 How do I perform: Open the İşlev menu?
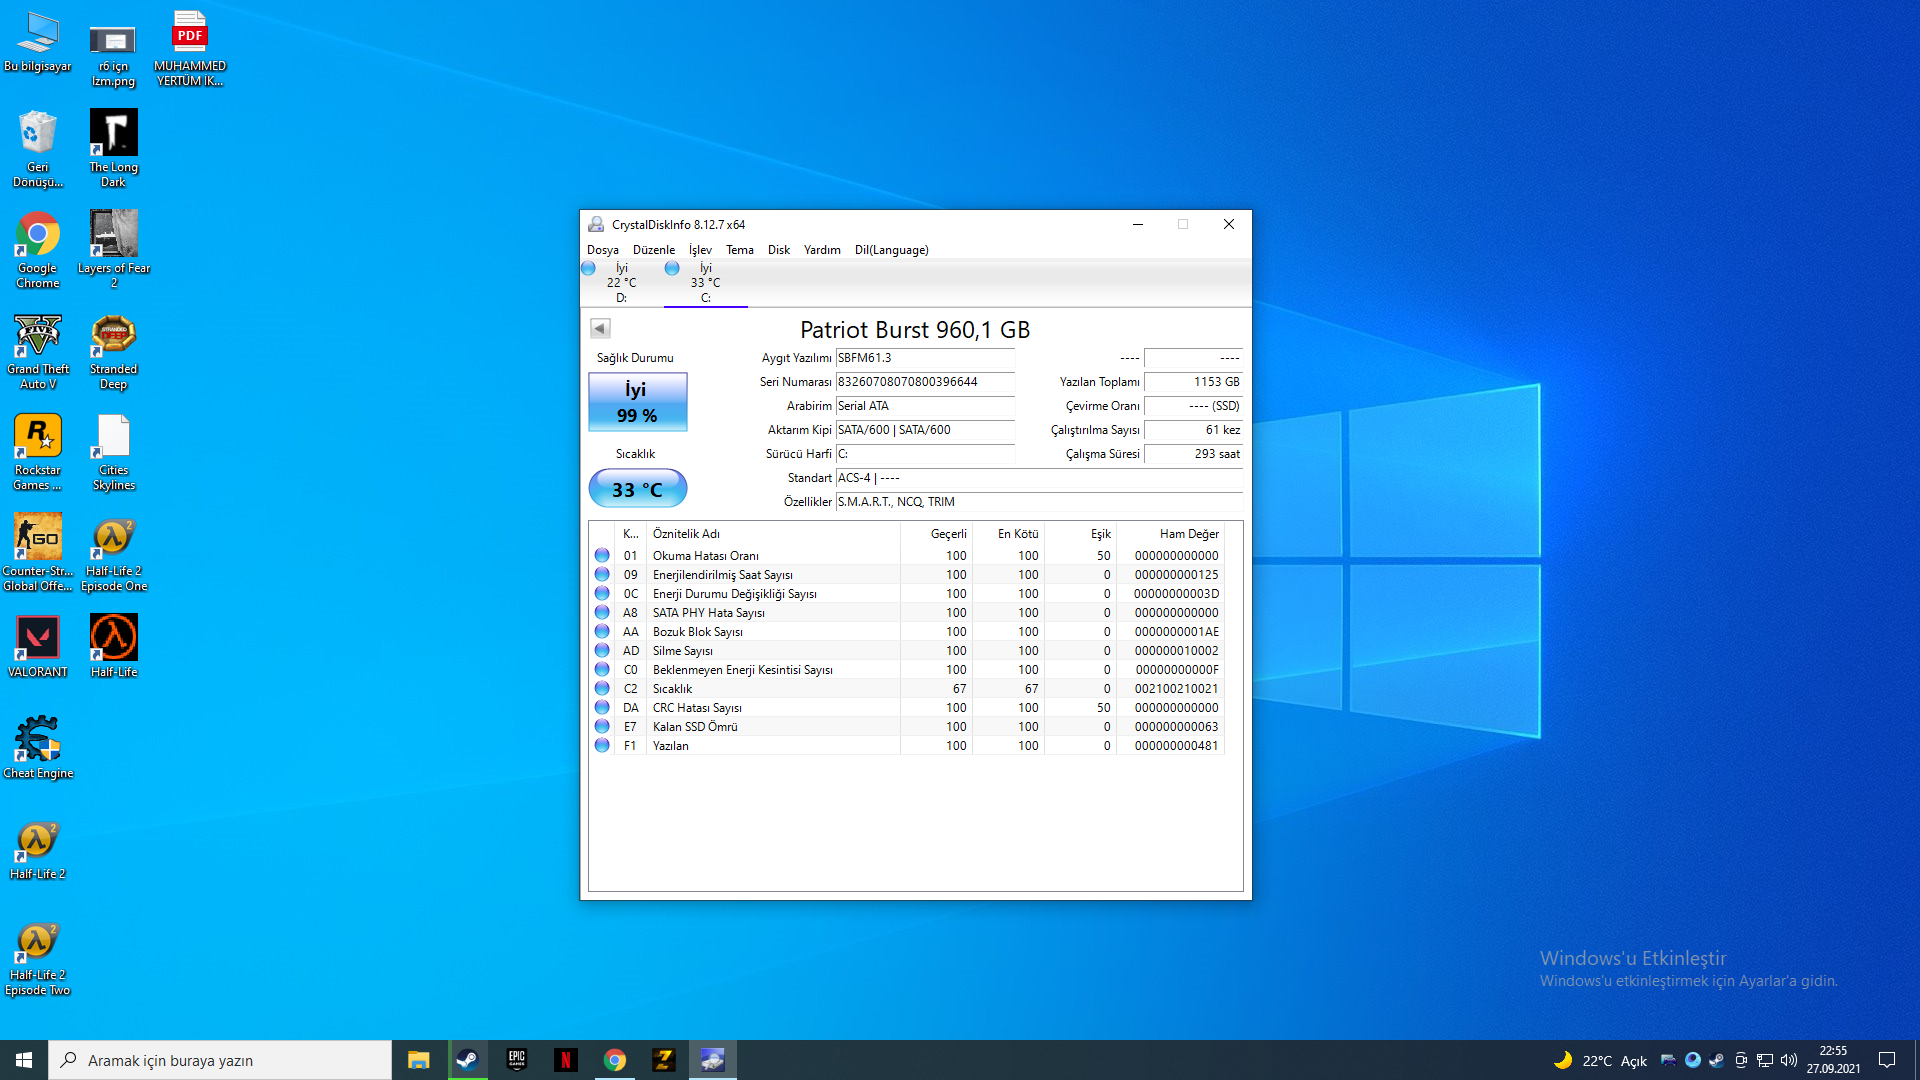tap(700, 250)
